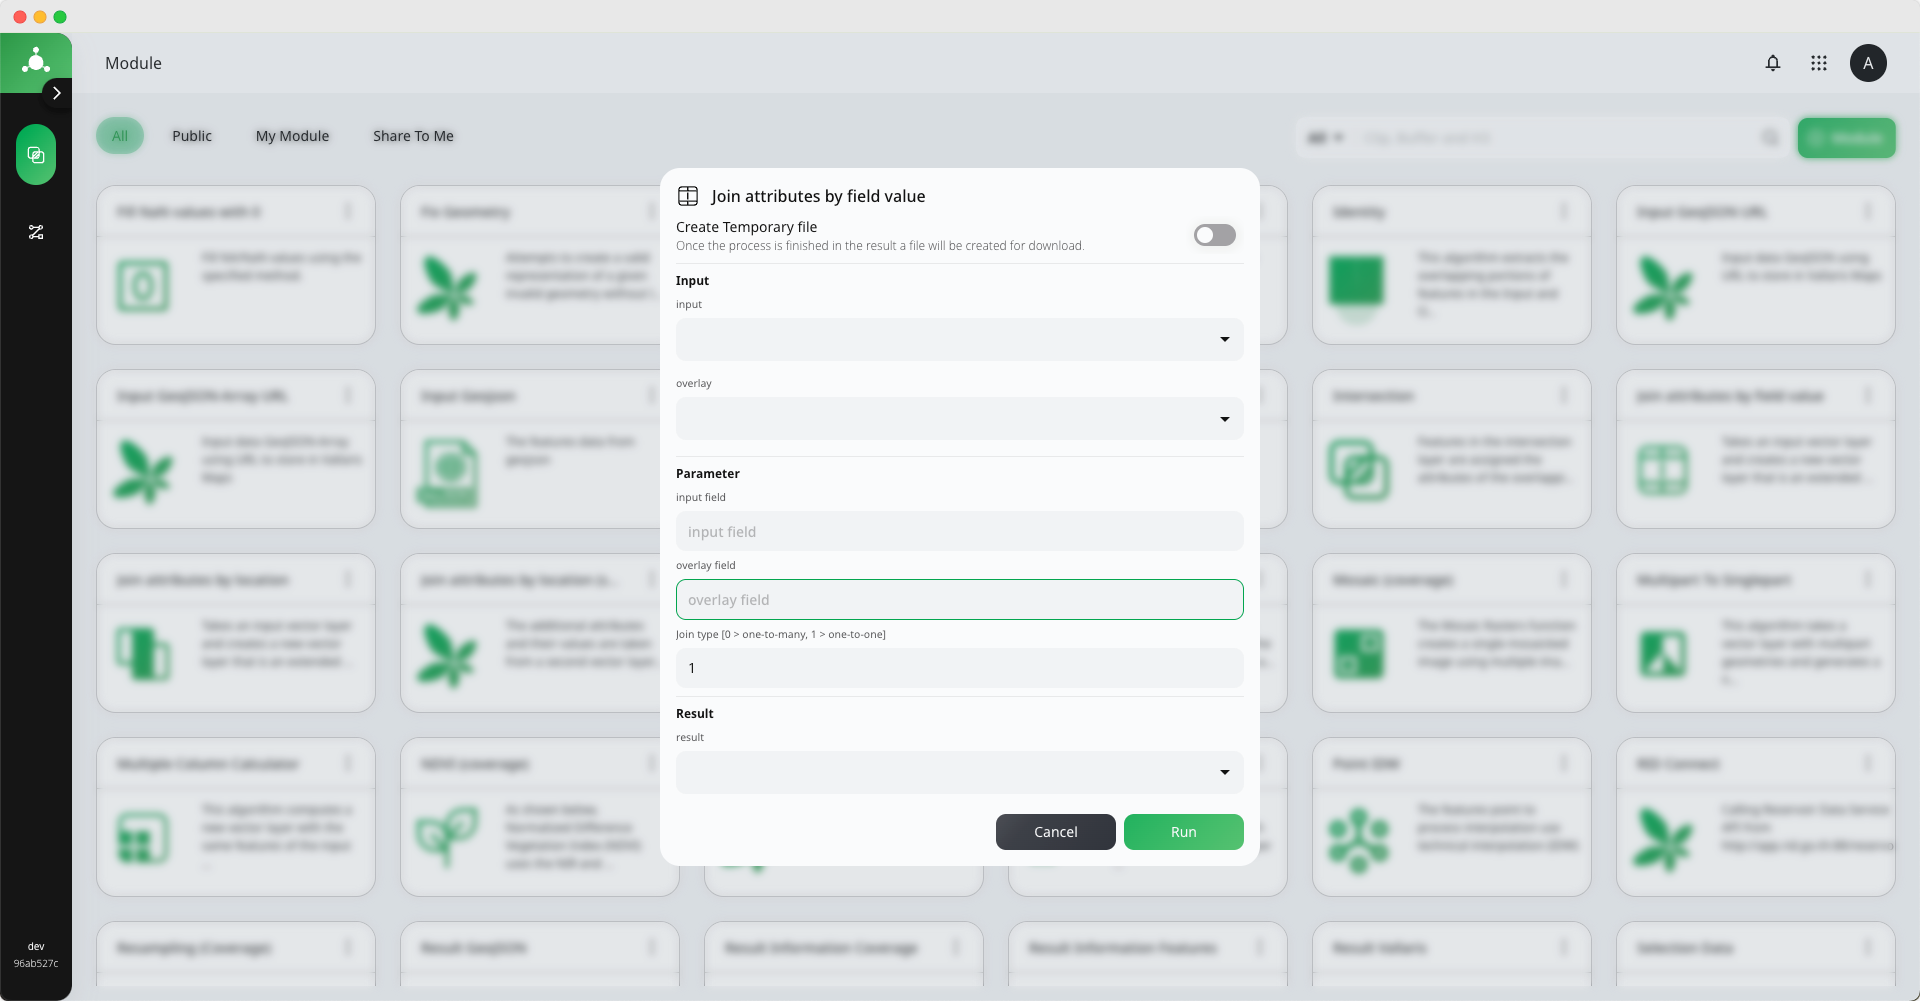The width and height of the screenshot is (1920, 1001).
Task: Click the search magnifier icon in module search
Action: [1770, 138]
